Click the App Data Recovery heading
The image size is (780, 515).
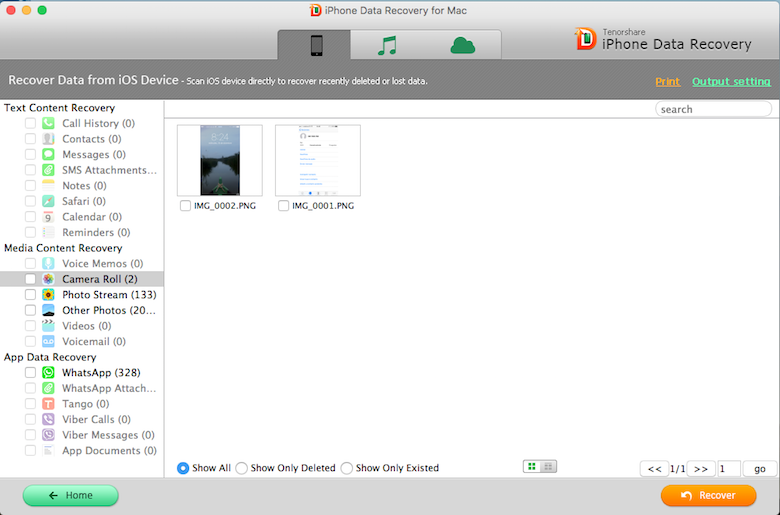[50, 357]
